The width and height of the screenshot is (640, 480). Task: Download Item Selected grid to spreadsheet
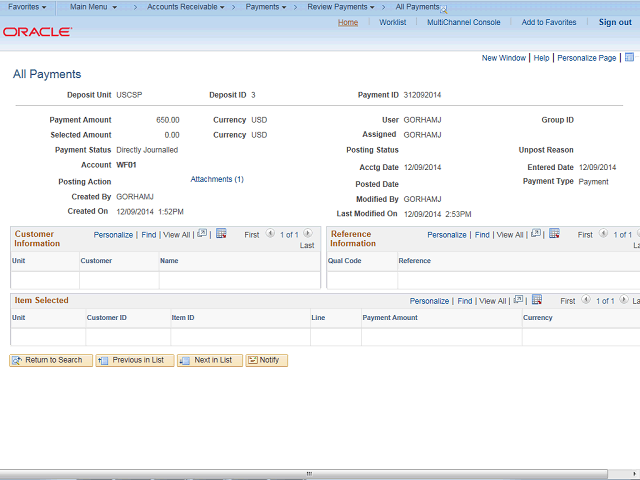pos(537,300)
